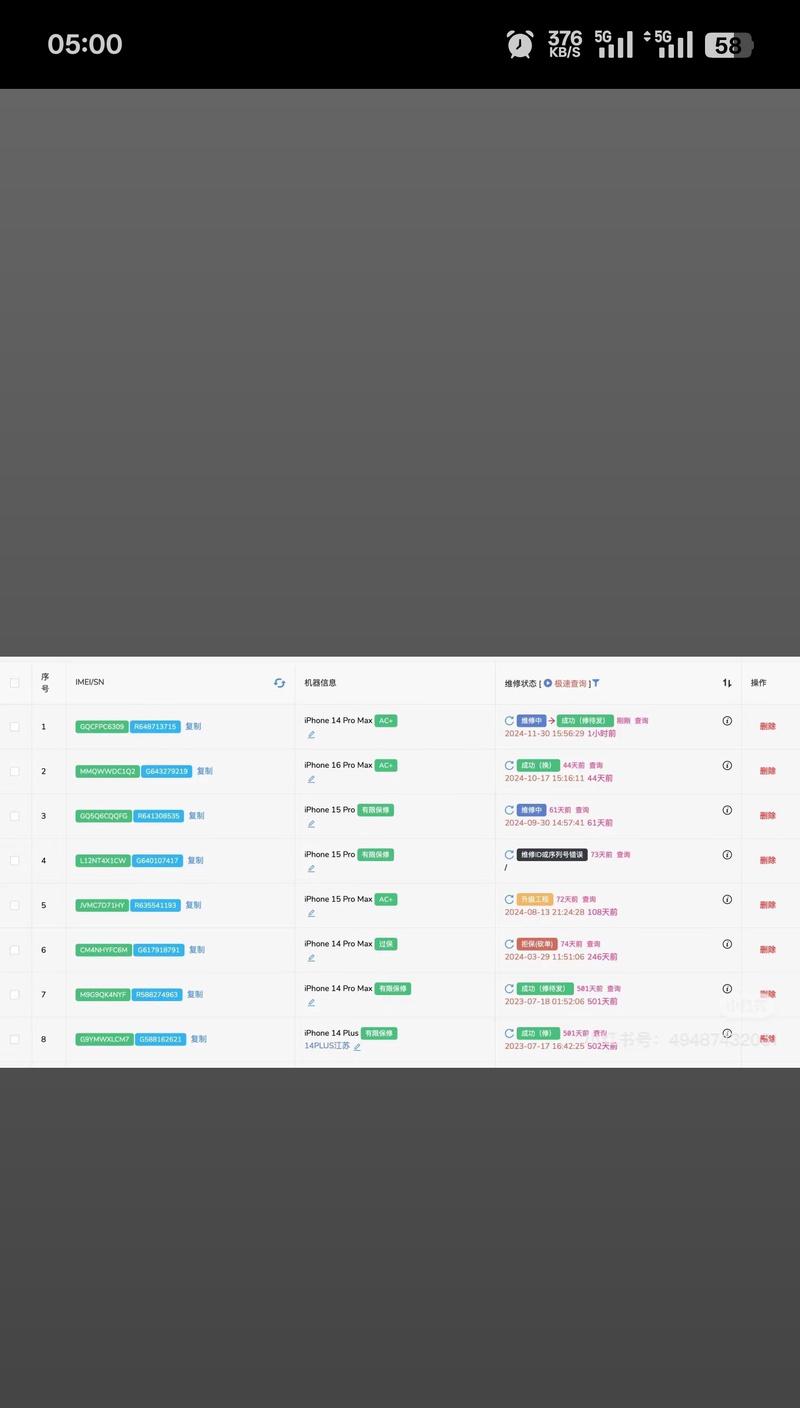
Task: Click the 维修ID或序列号错误 status badge
Action: click(x=552, y=855)
